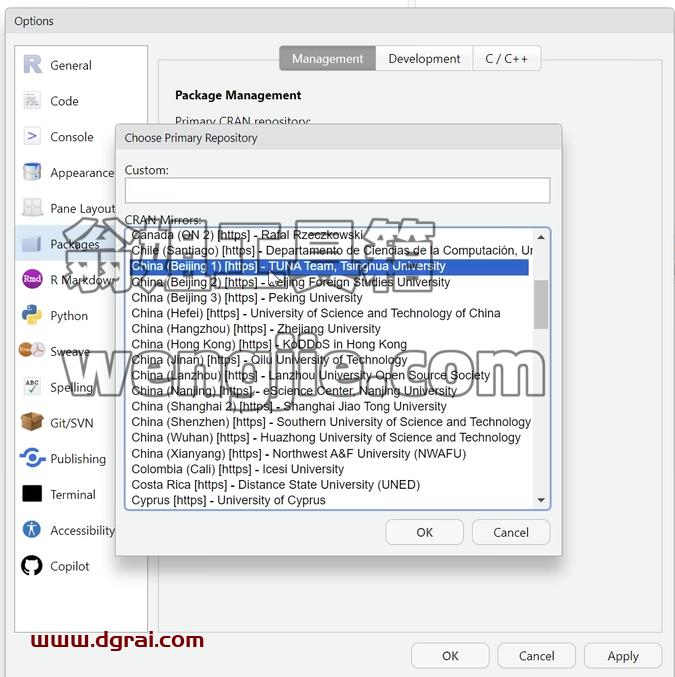Screen dimensions: 675x677
Task: Click the Apply button in Options
Action: click(x=623, y=656)
